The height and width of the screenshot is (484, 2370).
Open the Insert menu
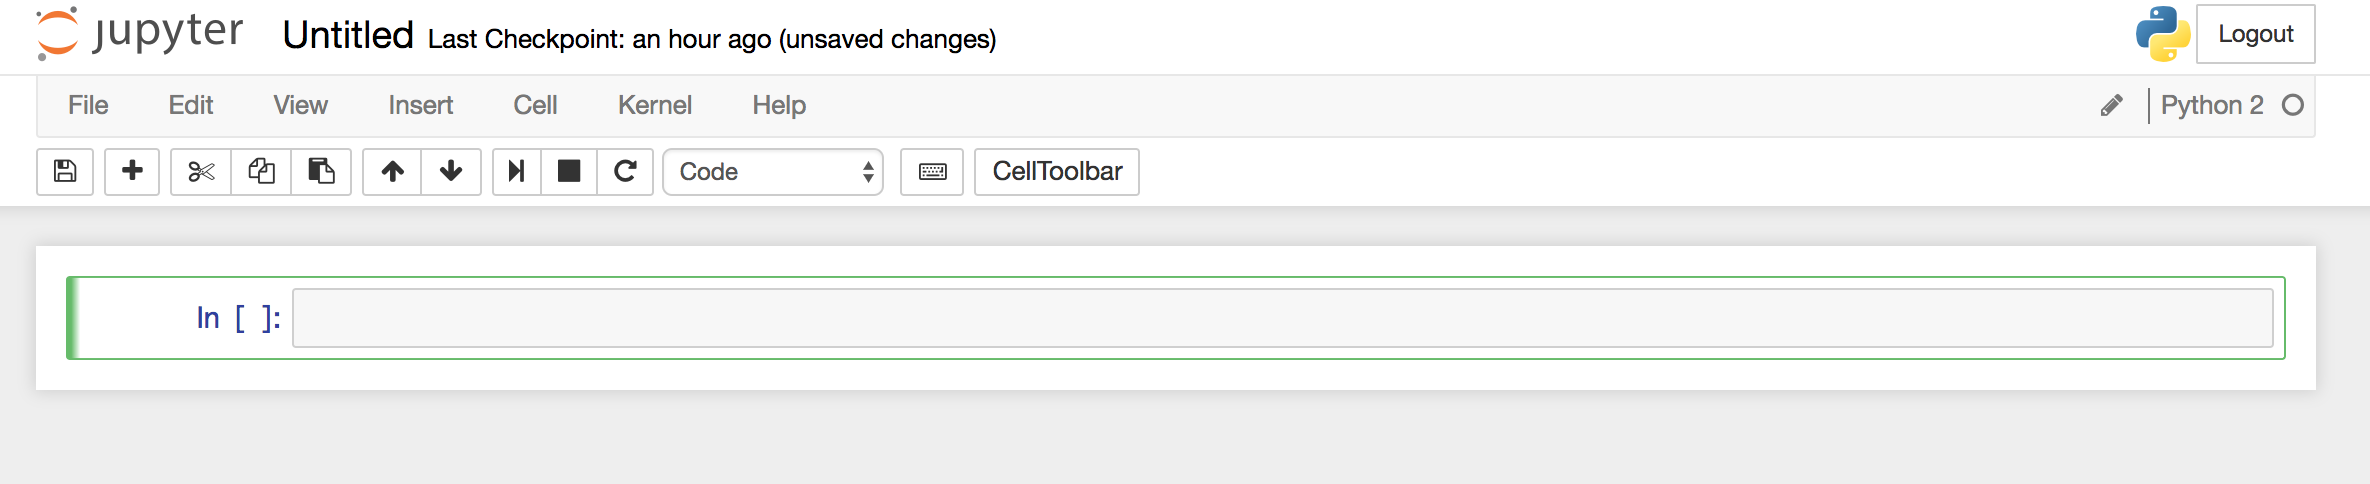coord(420,105)
